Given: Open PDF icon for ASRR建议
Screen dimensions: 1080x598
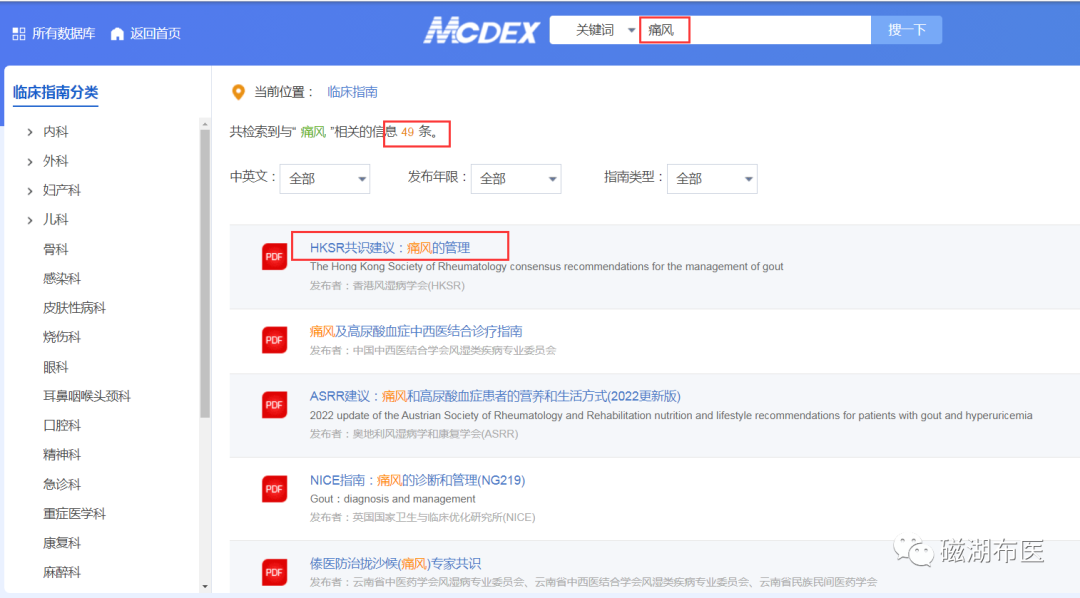Looking at the screenshot, I should click(x=274, y=405).
